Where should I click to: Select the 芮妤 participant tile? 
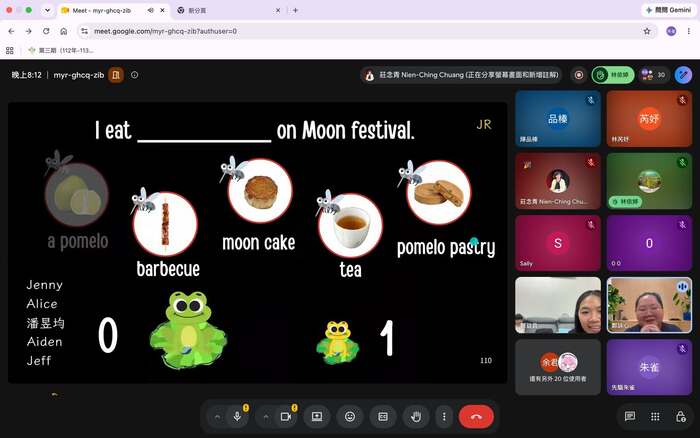tap(649, 119)
